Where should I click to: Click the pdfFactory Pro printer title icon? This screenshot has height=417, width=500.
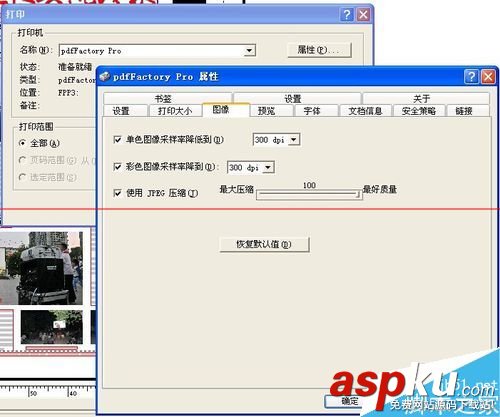104,76
